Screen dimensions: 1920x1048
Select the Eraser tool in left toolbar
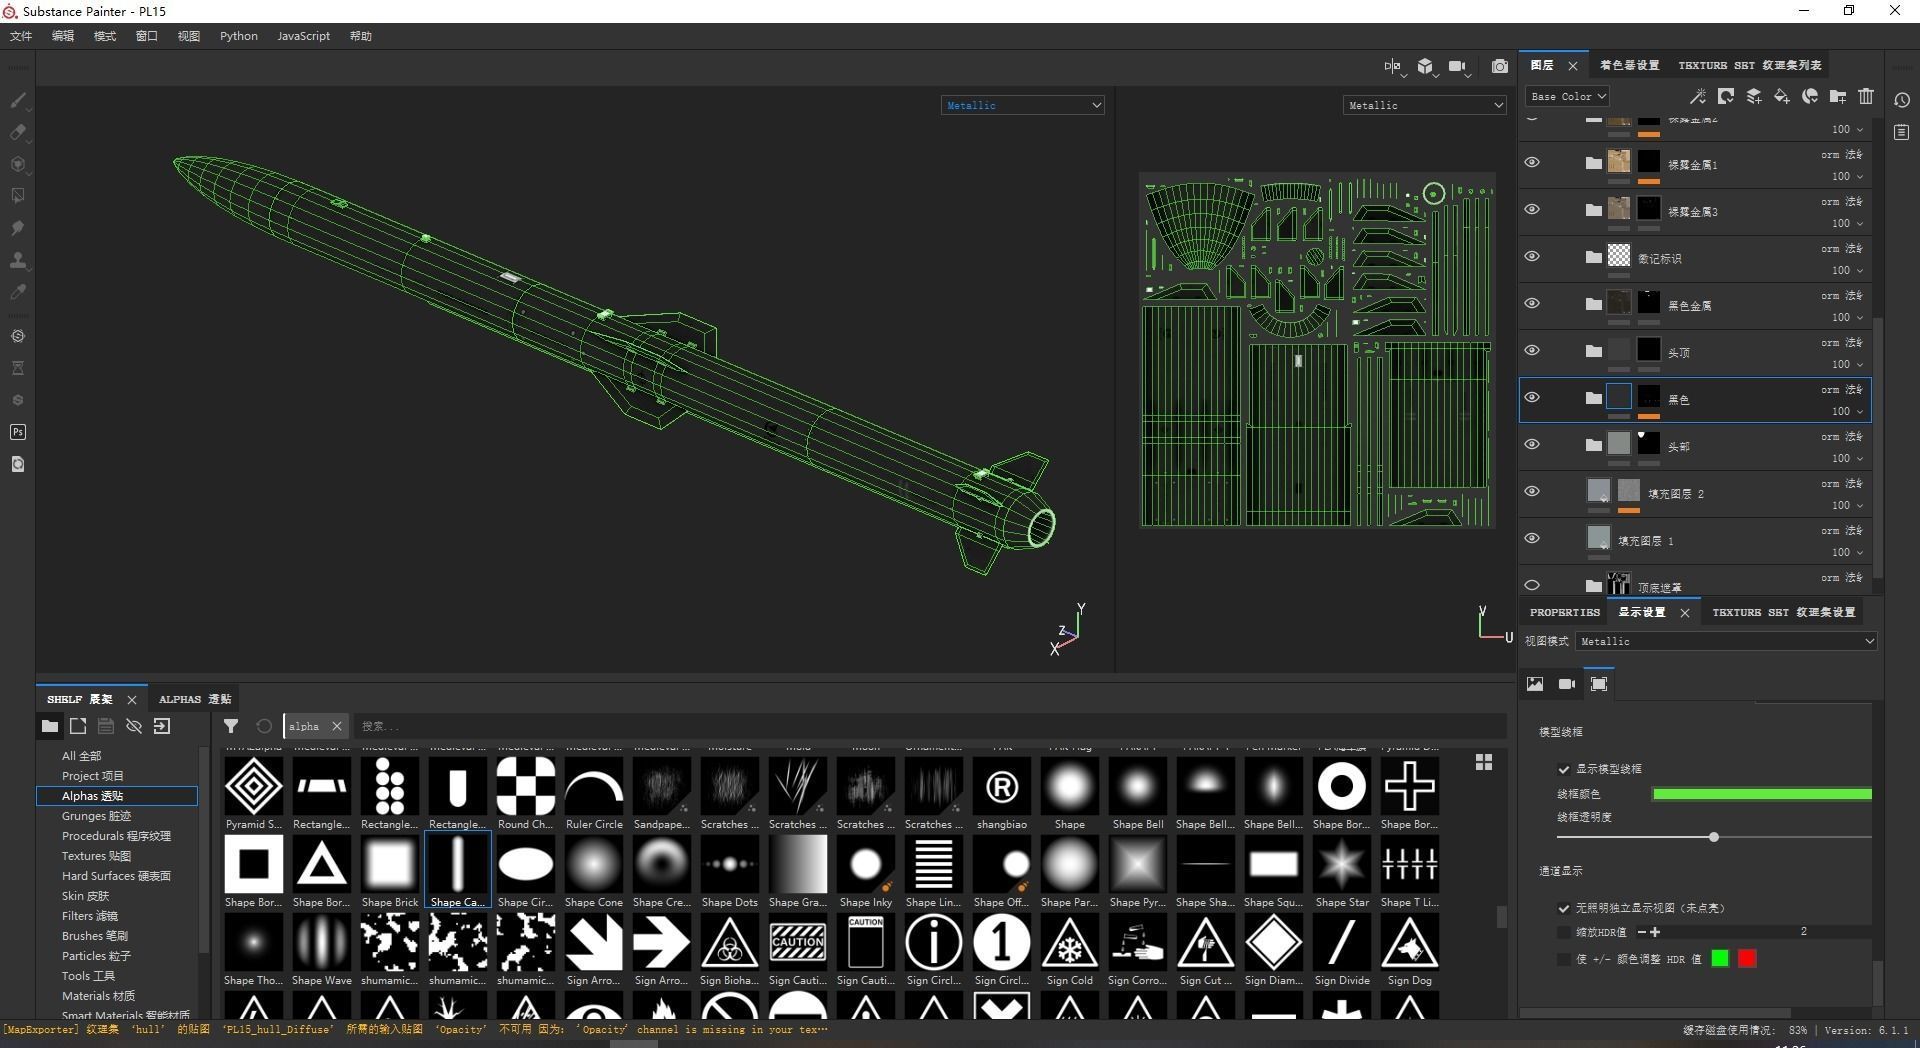[18, 132]
